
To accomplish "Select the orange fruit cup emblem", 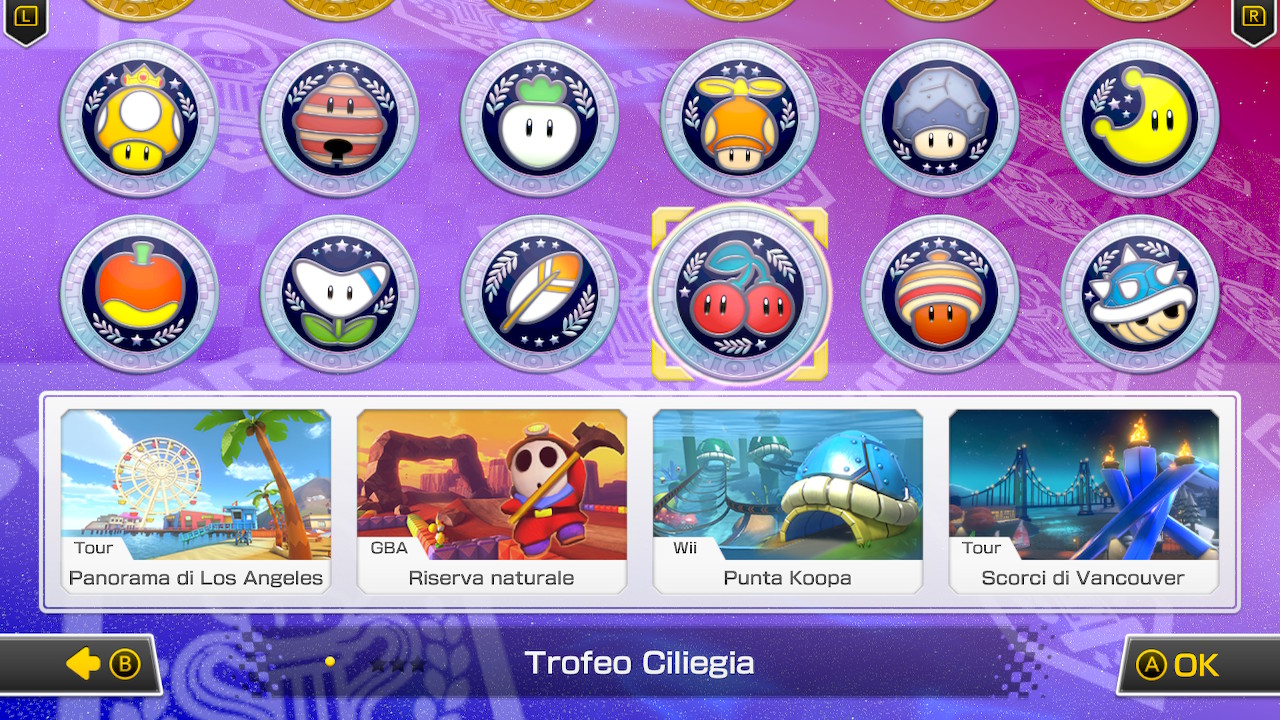I will [x=140, y=294].
